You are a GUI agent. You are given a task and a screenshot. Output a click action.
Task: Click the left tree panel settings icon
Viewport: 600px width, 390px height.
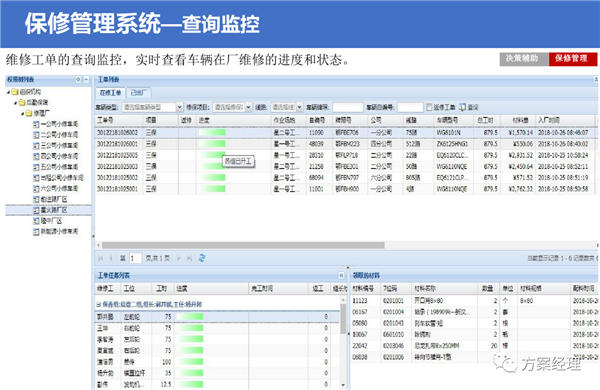tap(78, 79)
